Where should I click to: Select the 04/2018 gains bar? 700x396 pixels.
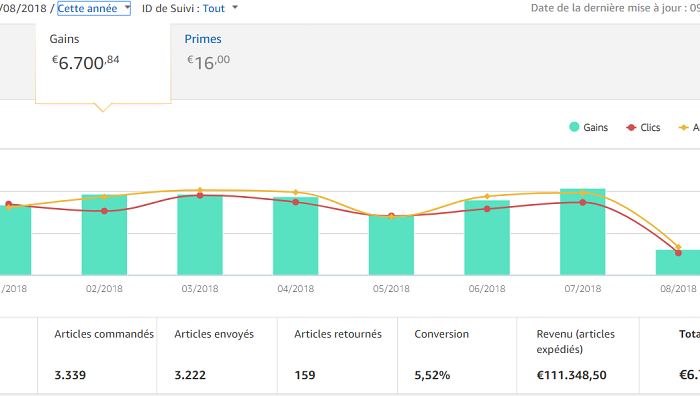[x=296, y=236]
